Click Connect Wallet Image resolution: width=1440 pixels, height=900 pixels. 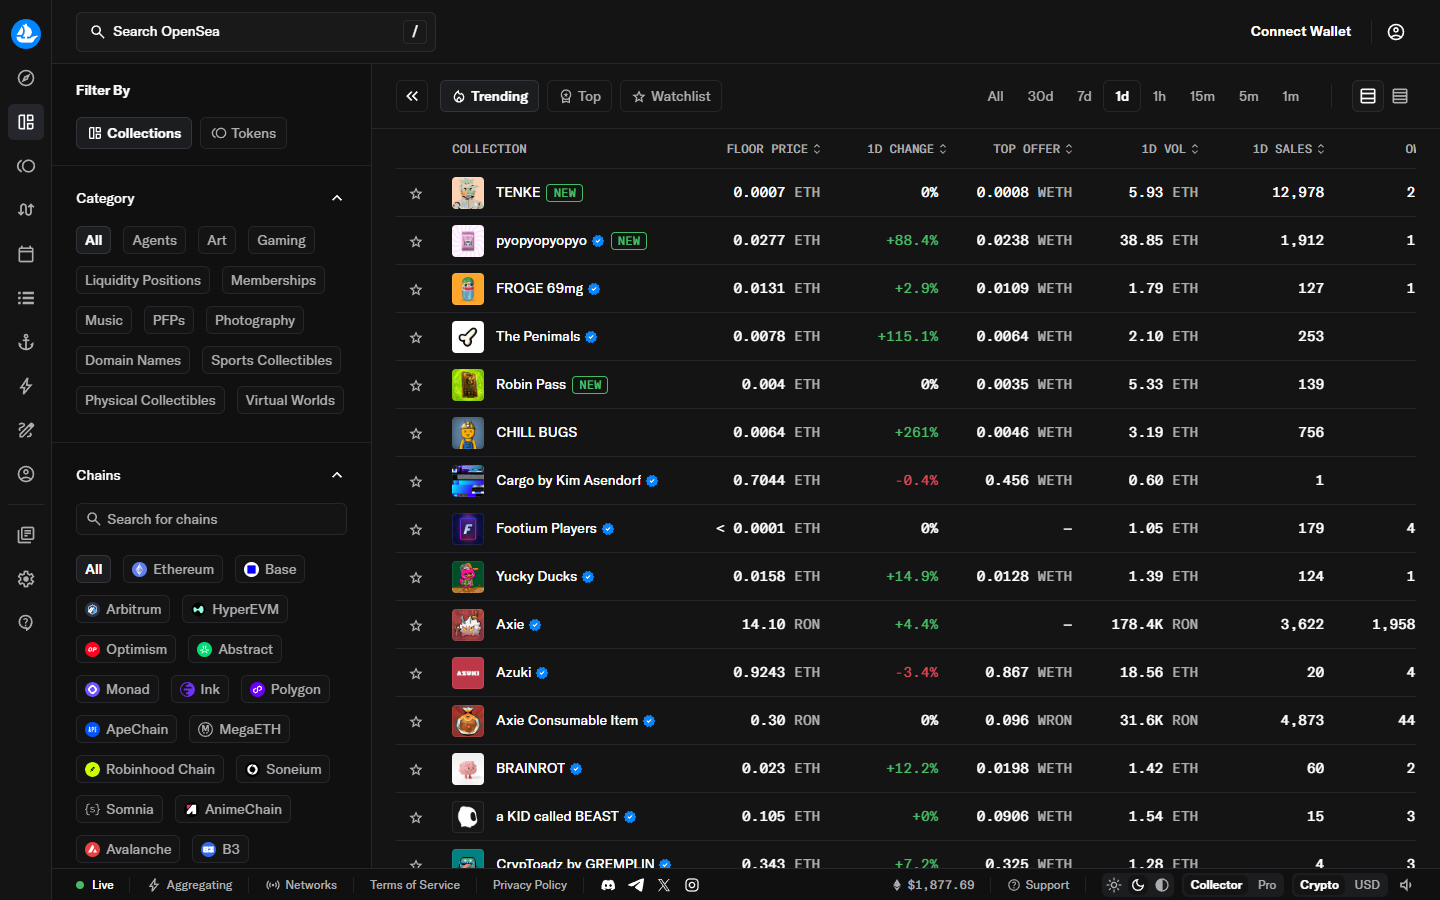tap(1300, 32)
